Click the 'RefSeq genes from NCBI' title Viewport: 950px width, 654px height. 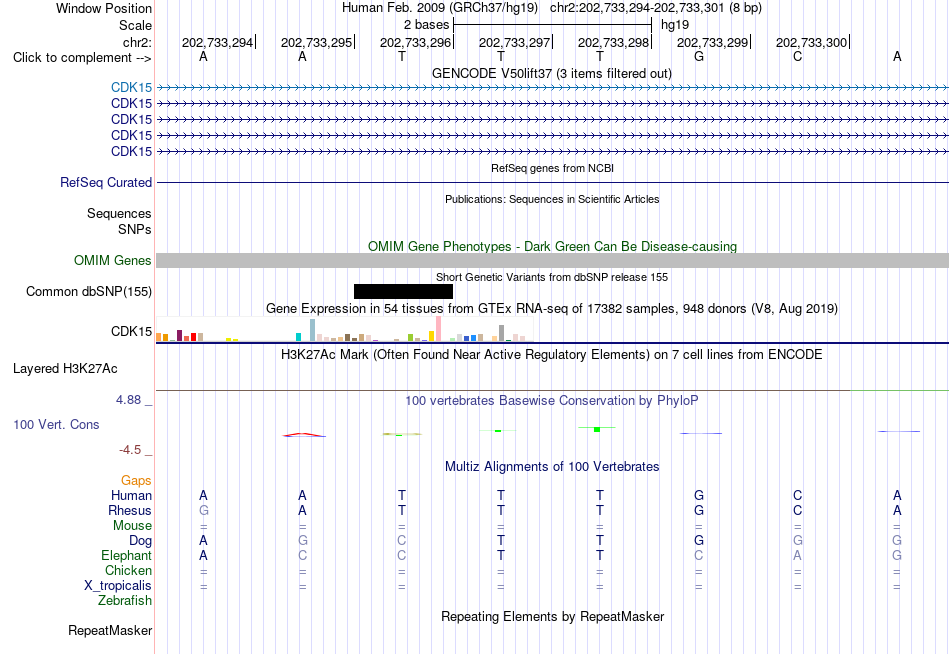click(x=552, y=168)
